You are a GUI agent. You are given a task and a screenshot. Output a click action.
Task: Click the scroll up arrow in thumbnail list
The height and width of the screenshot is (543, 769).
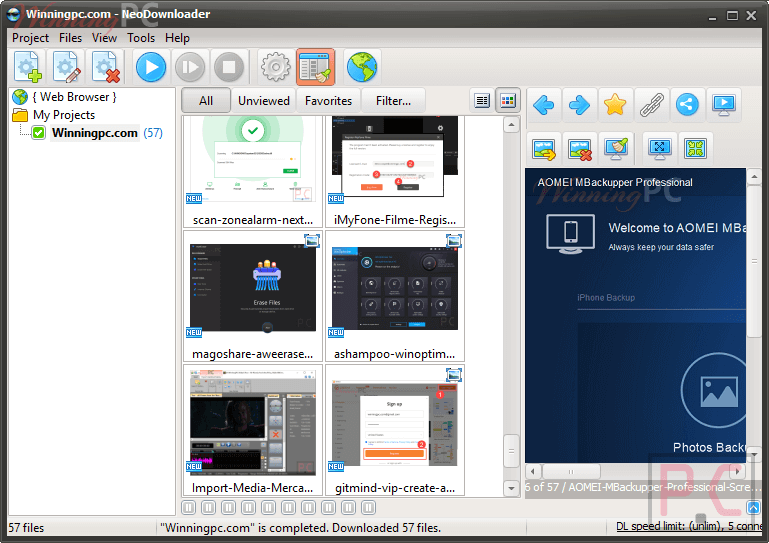pyautogui.click(x=511, y=125)
